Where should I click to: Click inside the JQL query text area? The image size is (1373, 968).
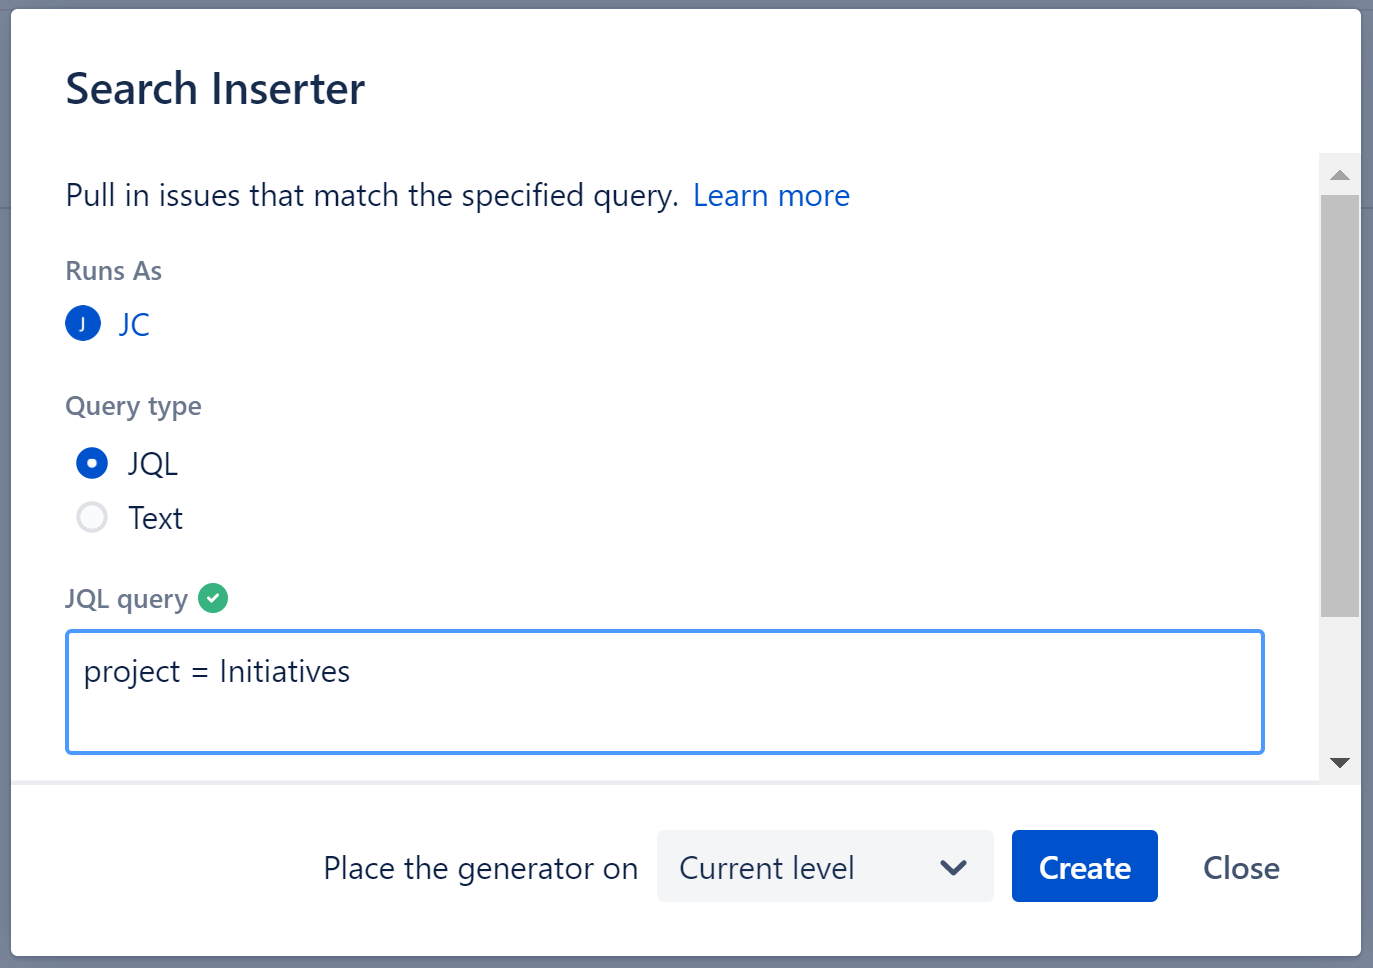pyautogui.click(x=665, y=692)
